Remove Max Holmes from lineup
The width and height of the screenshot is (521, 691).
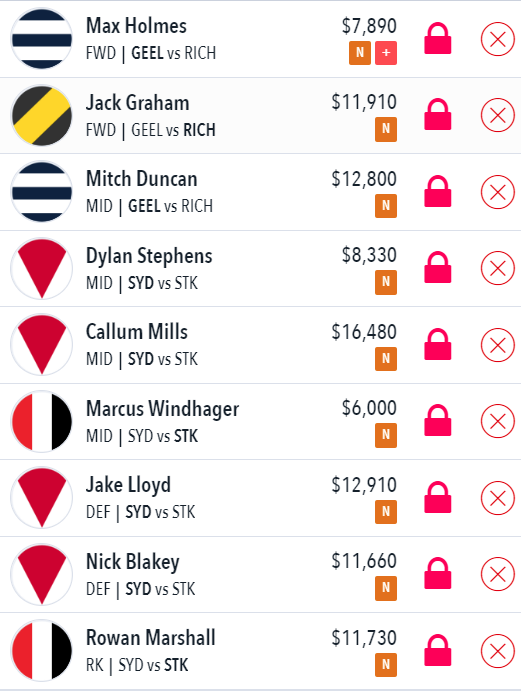[x=498, y=39]
